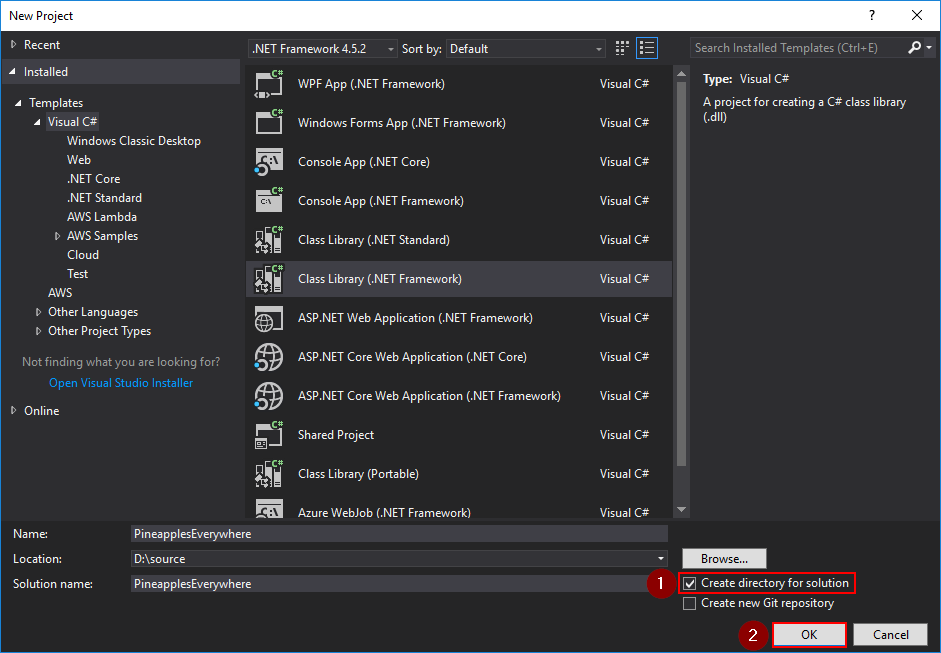Click the project Name text field

coord(399,534)
